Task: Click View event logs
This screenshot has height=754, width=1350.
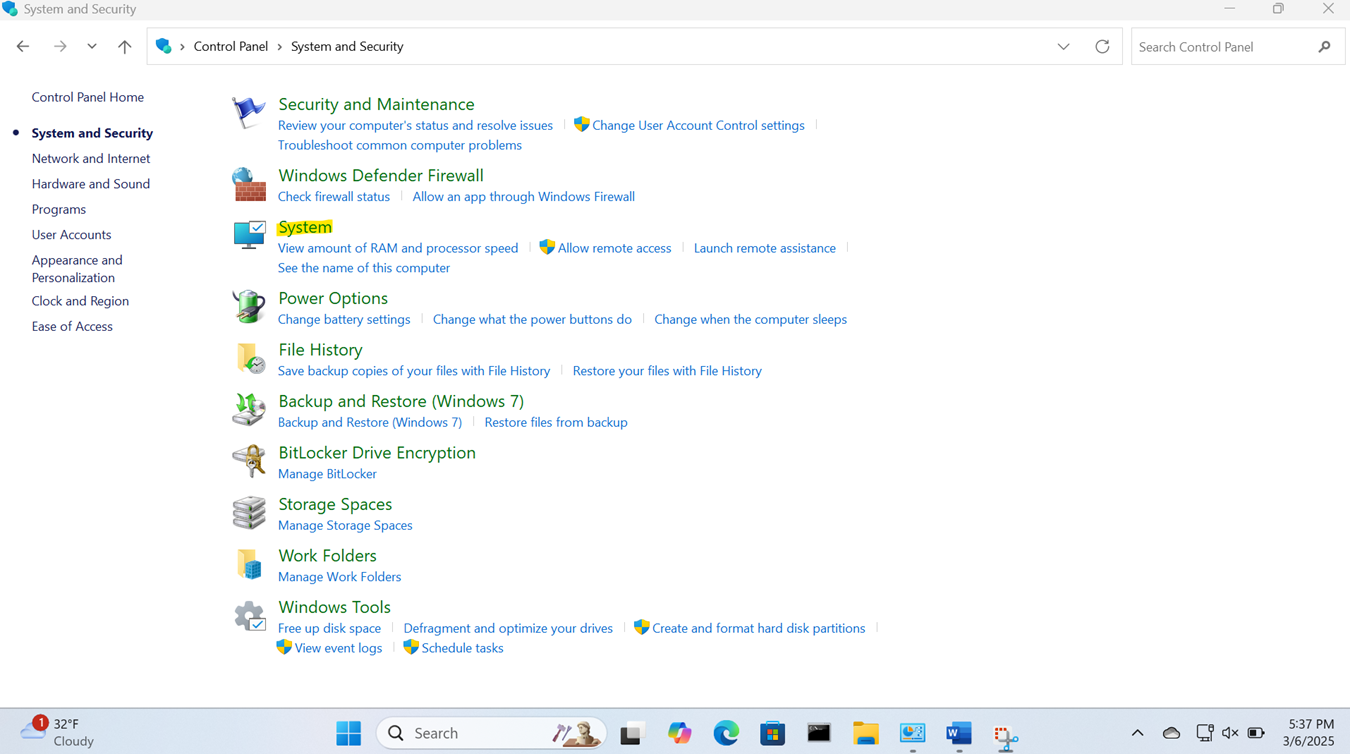Action: [338, 648]
